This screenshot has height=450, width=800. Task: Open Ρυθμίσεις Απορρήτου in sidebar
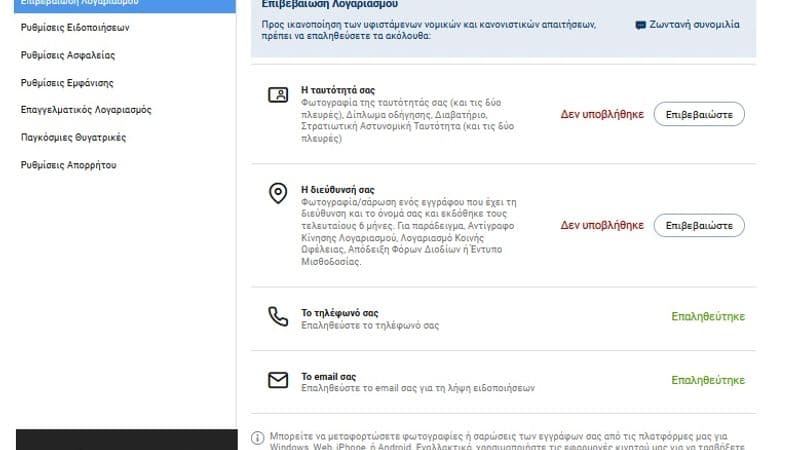[68, 165]
